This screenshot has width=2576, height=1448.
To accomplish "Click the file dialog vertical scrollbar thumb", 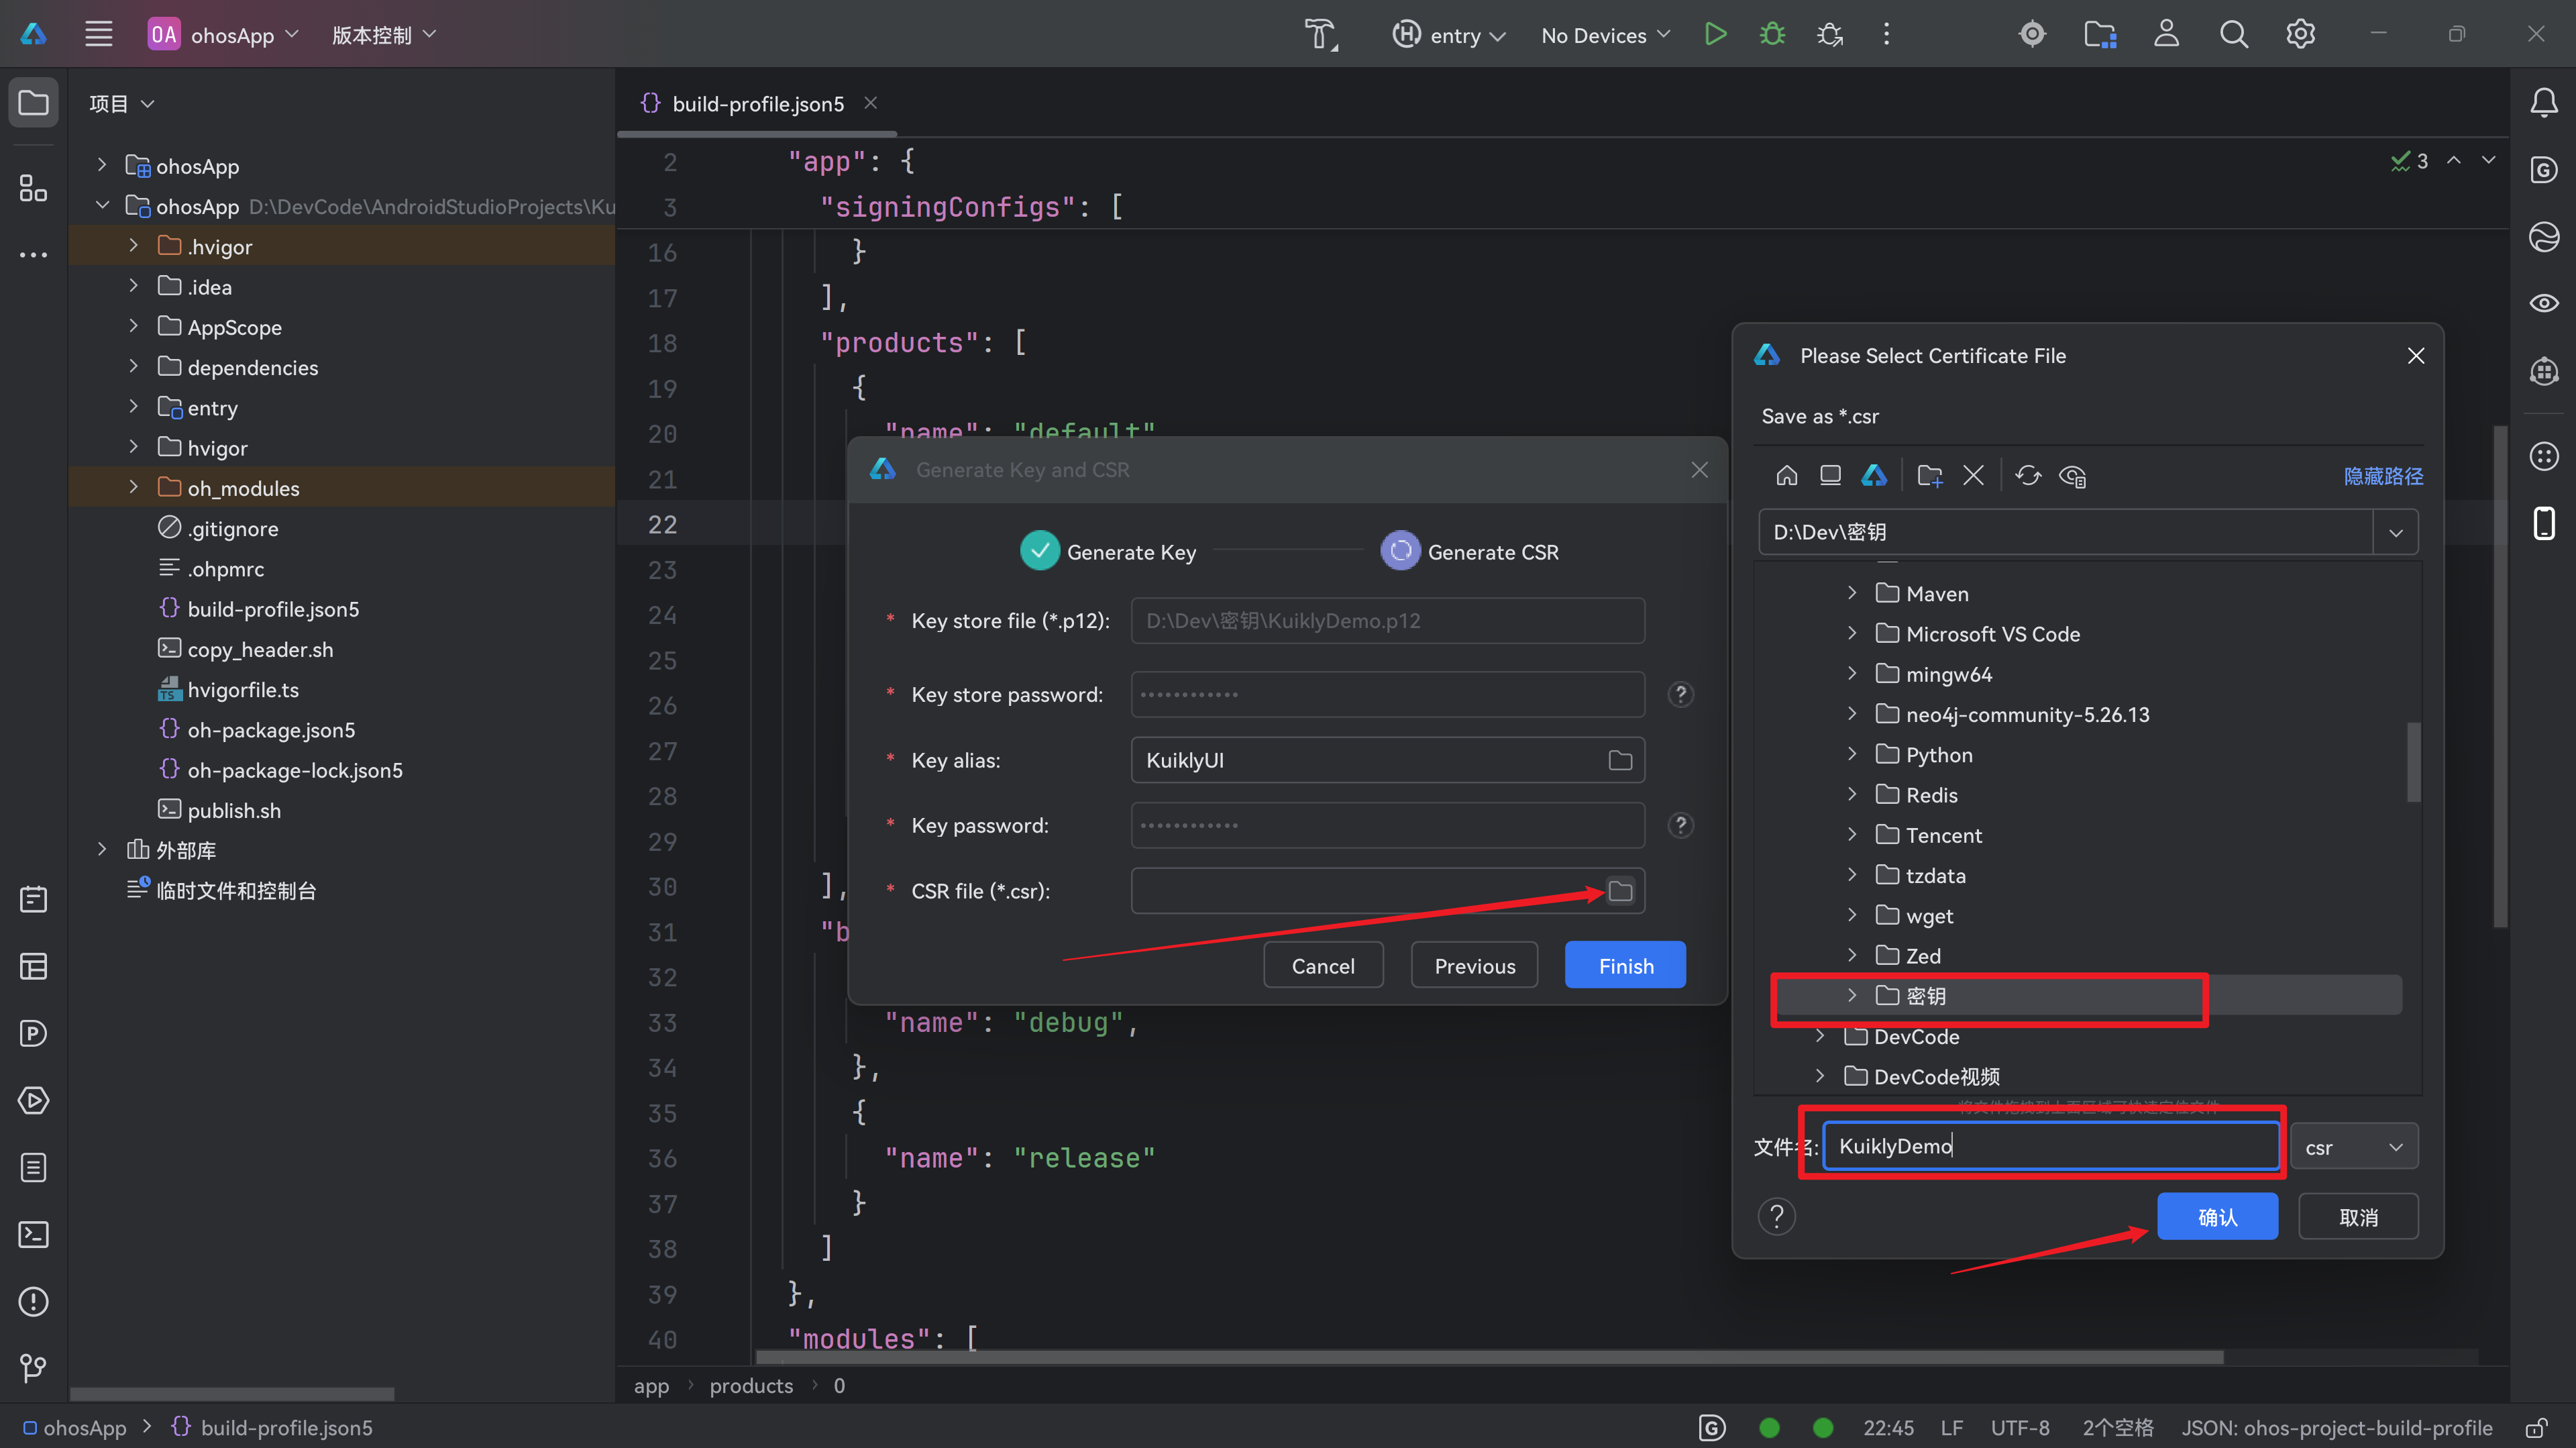I will [2413, 762].
